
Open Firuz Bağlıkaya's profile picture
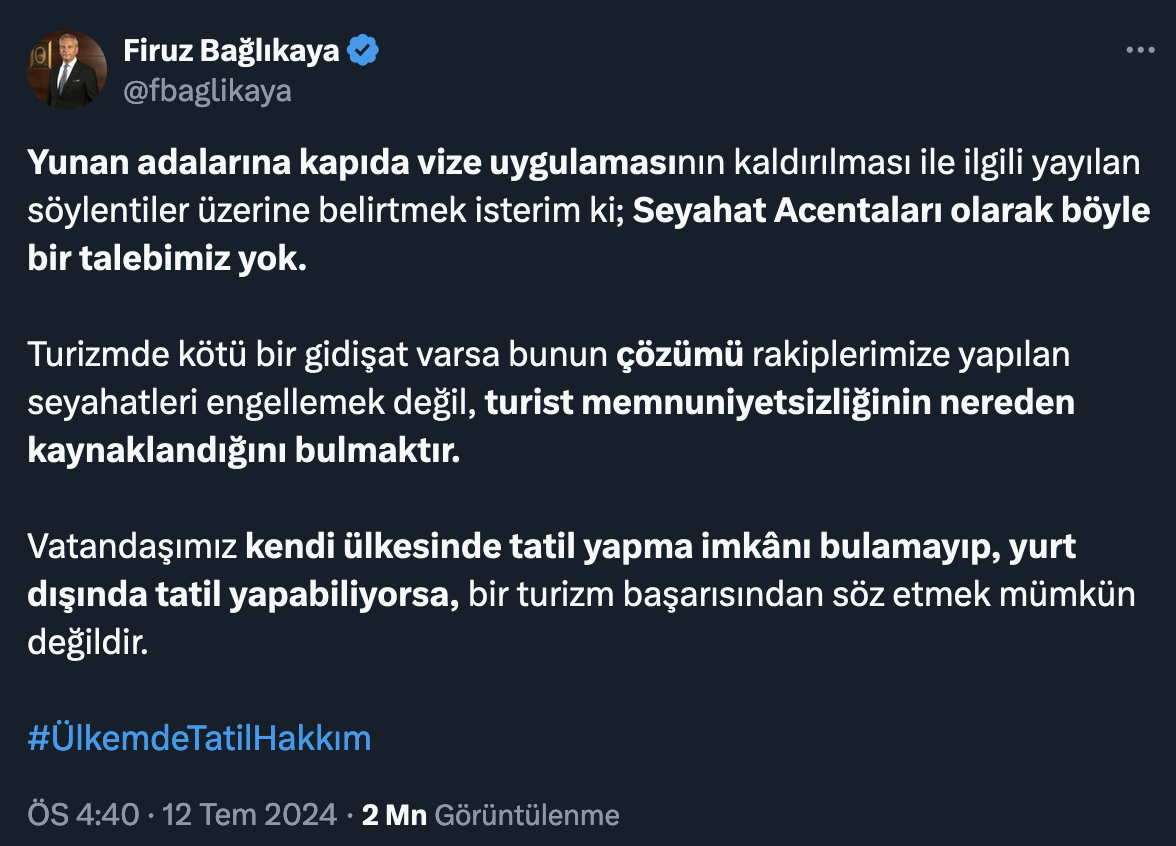(x=67, y=70)
